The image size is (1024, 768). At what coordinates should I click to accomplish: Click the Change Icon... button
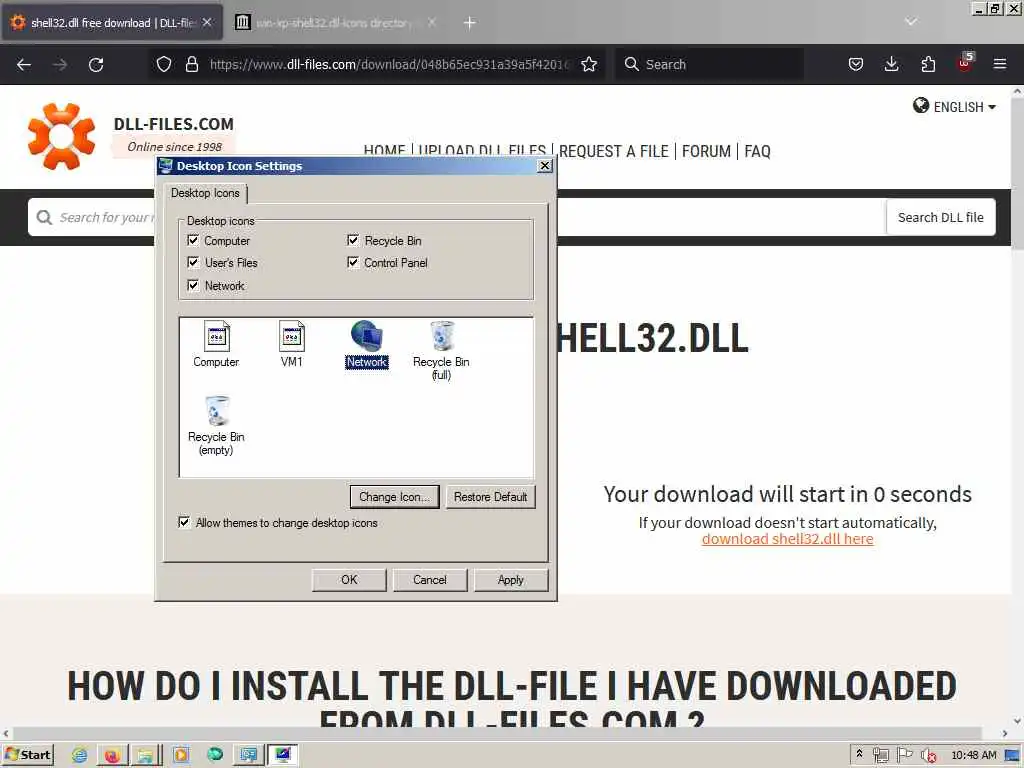point(394,497)
